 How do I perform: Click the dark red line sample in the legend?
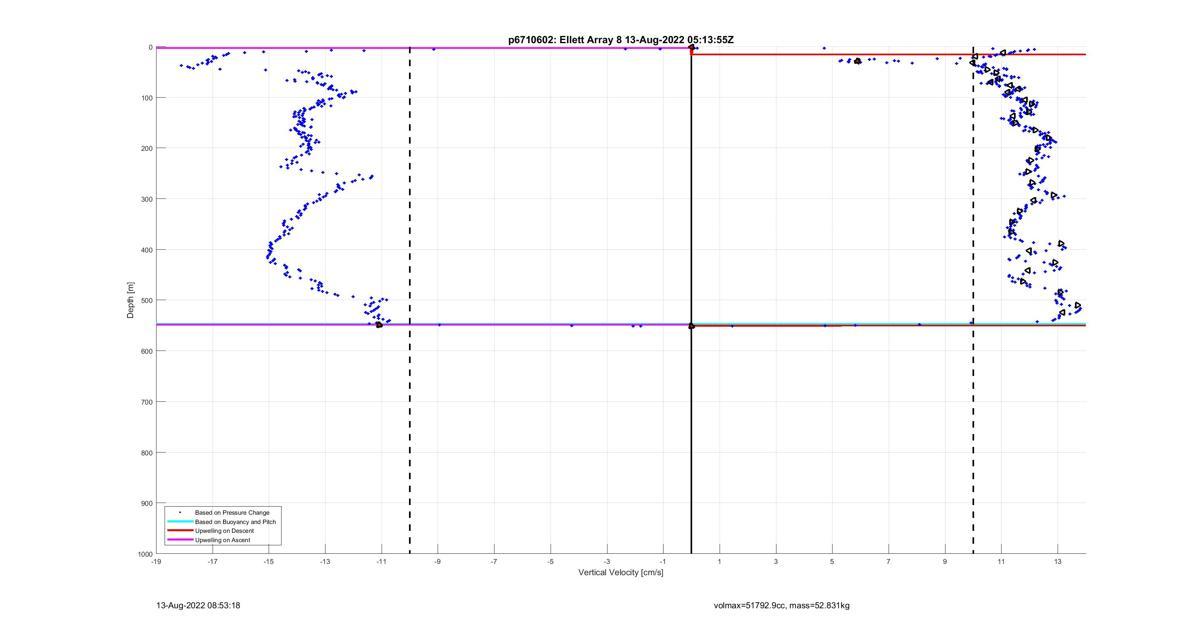point(179,530)
